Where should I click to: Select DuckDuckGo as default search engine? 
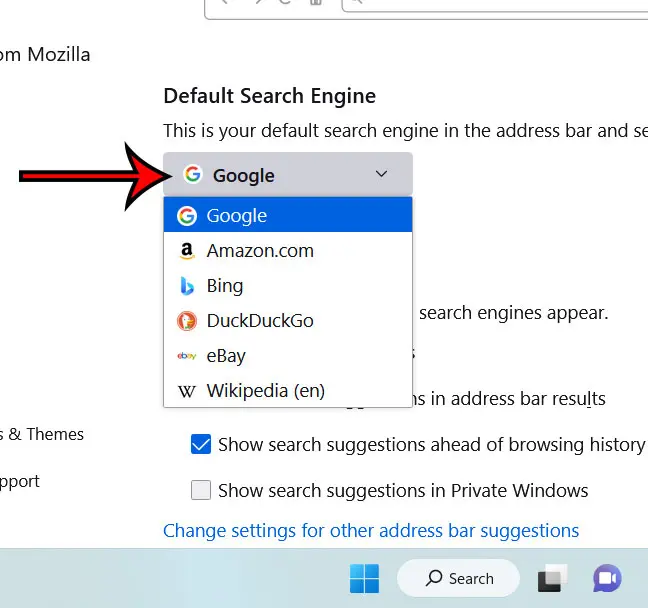tap(259, 321)
